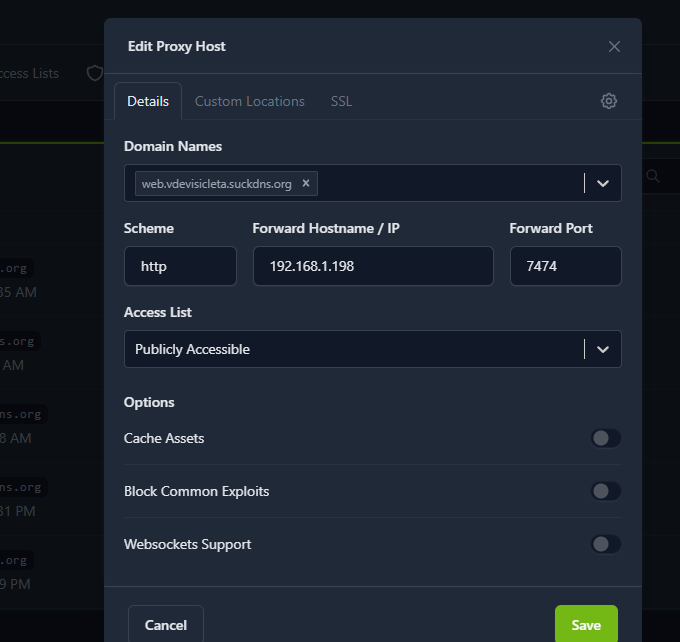Expand the Domain Names chevron arrow
This screenshot has height=642, width=680.
[x=603, y=183]
